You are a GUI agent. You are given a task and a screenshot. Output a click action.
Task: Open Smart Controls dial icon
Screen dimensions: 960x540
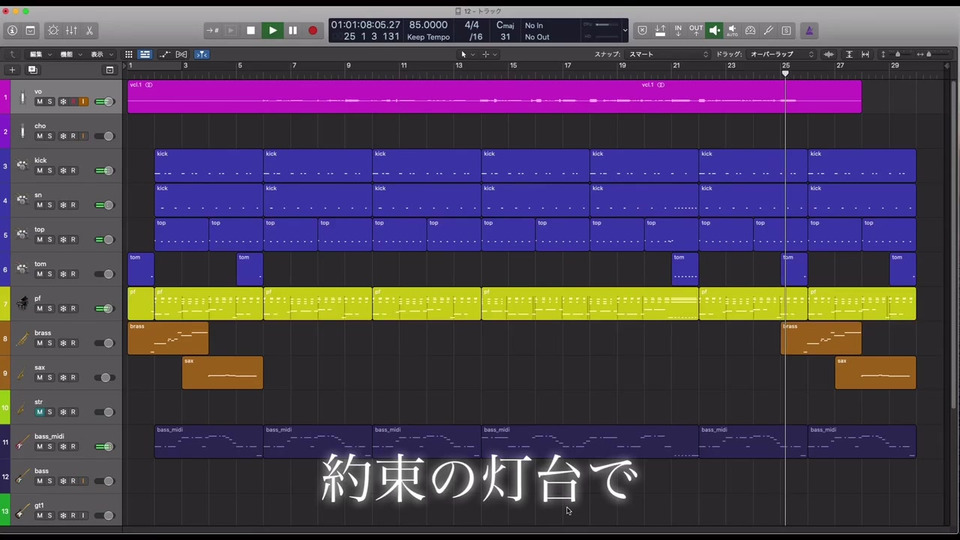53,30
